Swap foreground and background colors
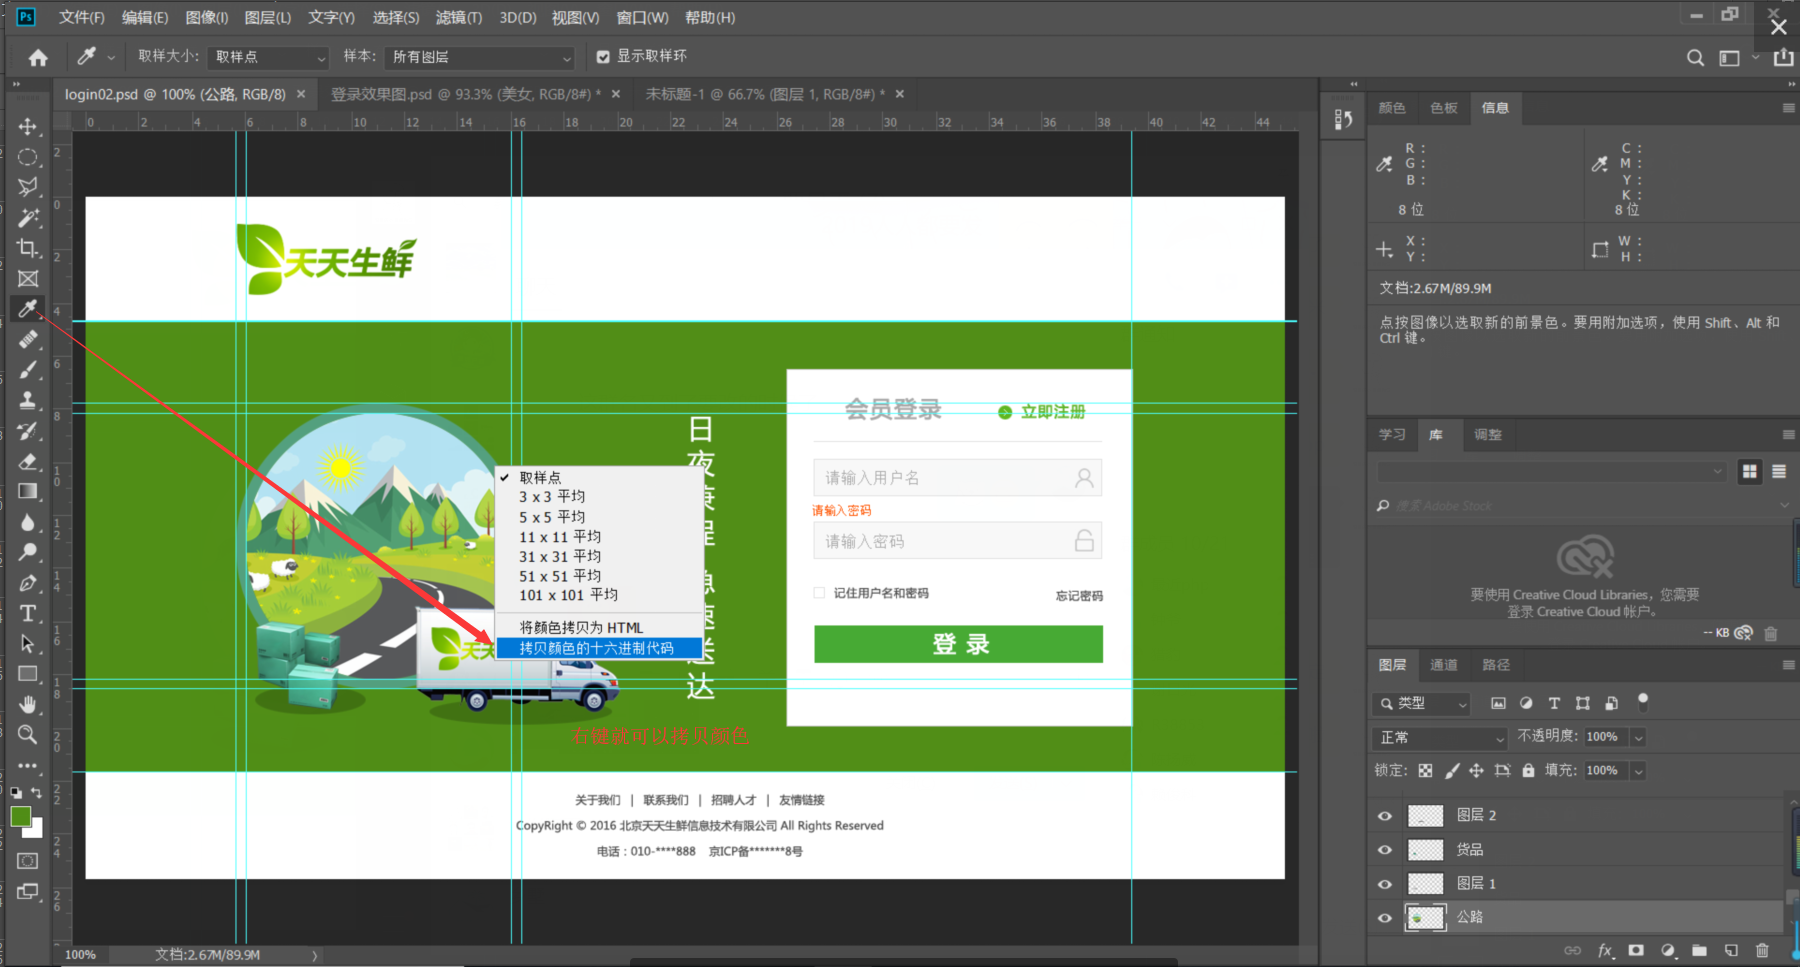This screenshot has width=1800, height=967. [37, 793]
